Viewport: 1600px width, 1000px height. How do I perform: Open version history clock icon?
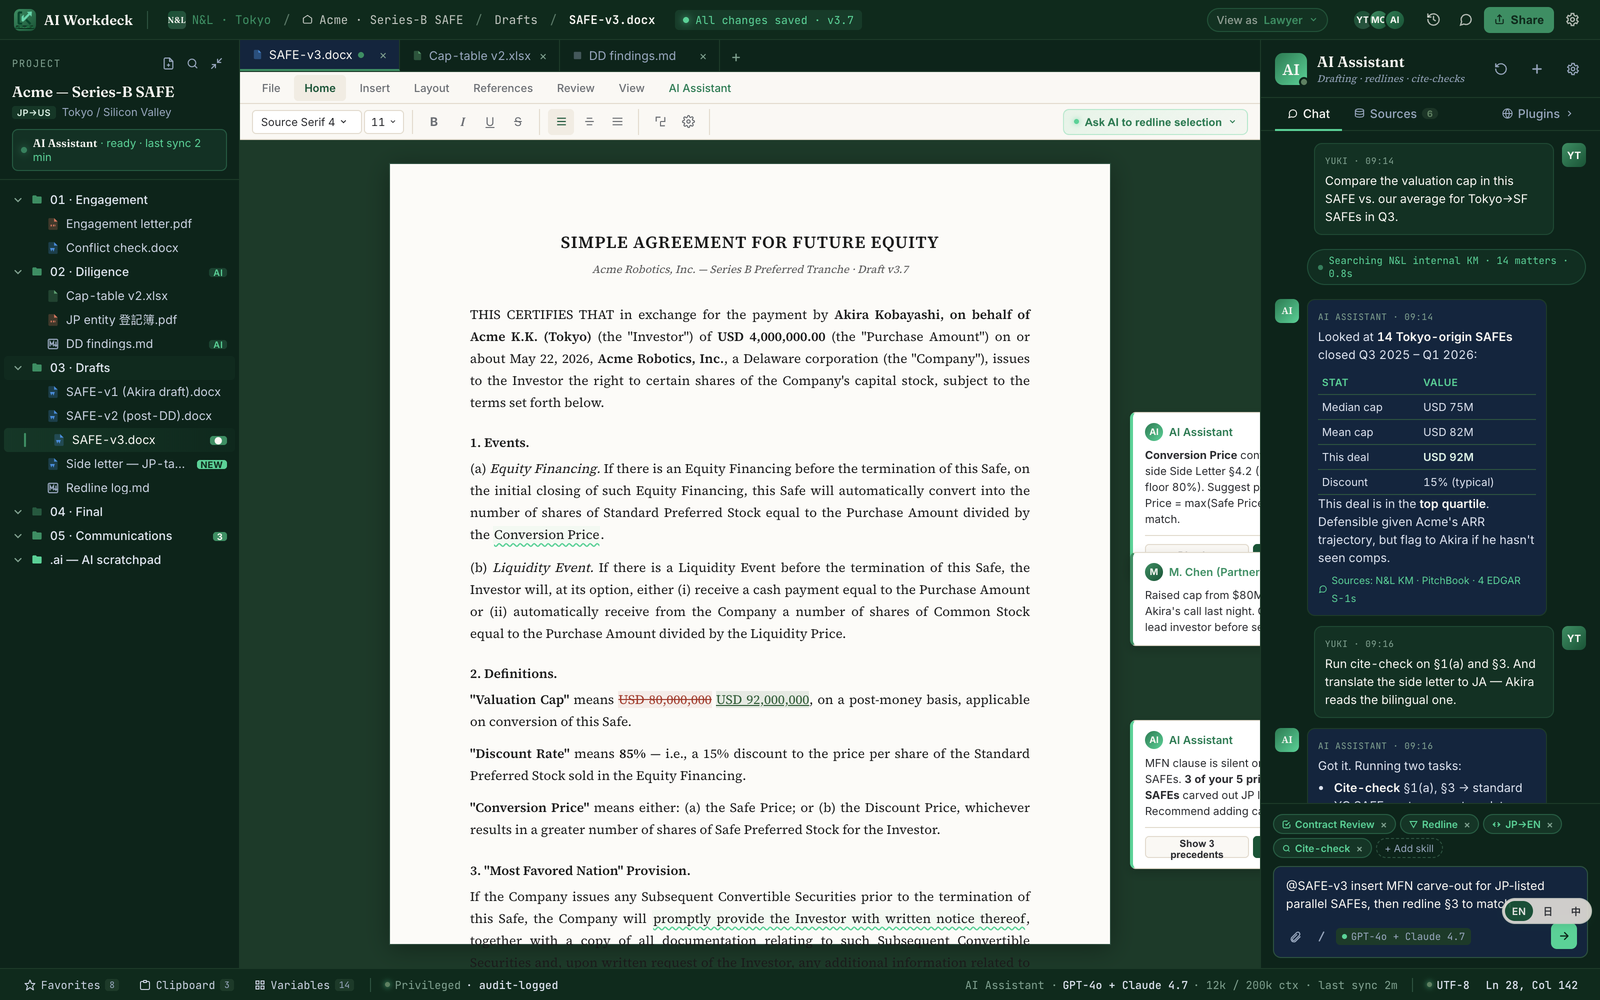point(1433,20)
